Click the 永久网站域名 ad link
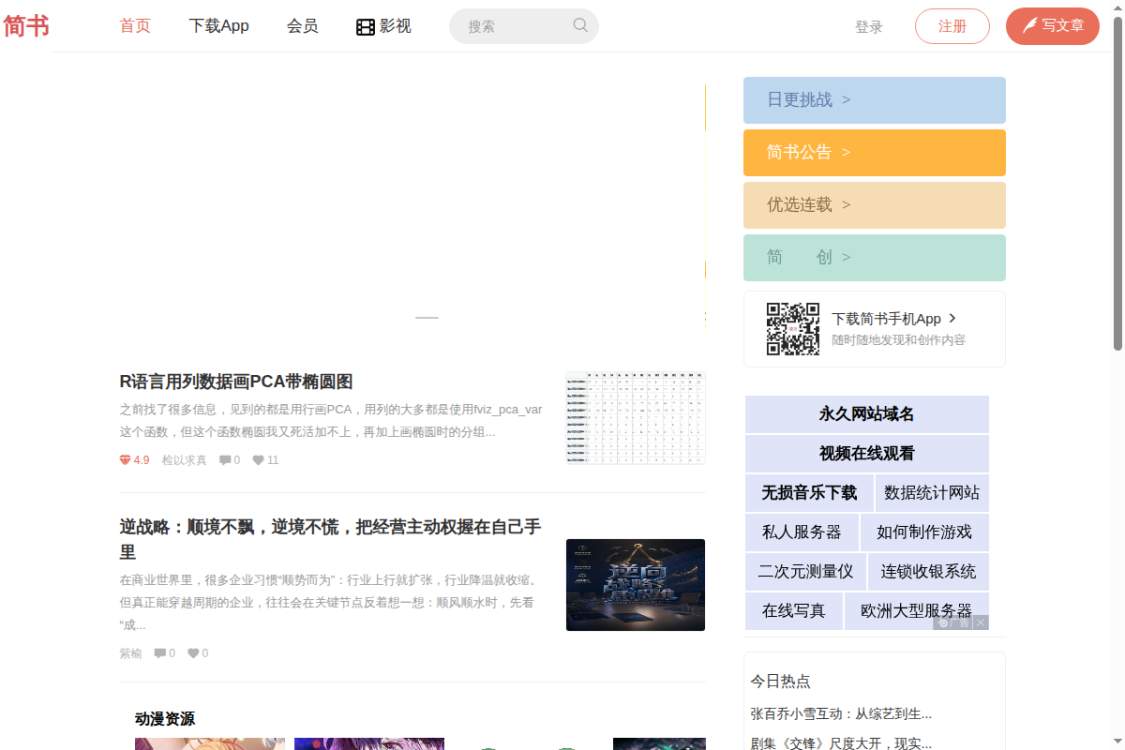 867,414
